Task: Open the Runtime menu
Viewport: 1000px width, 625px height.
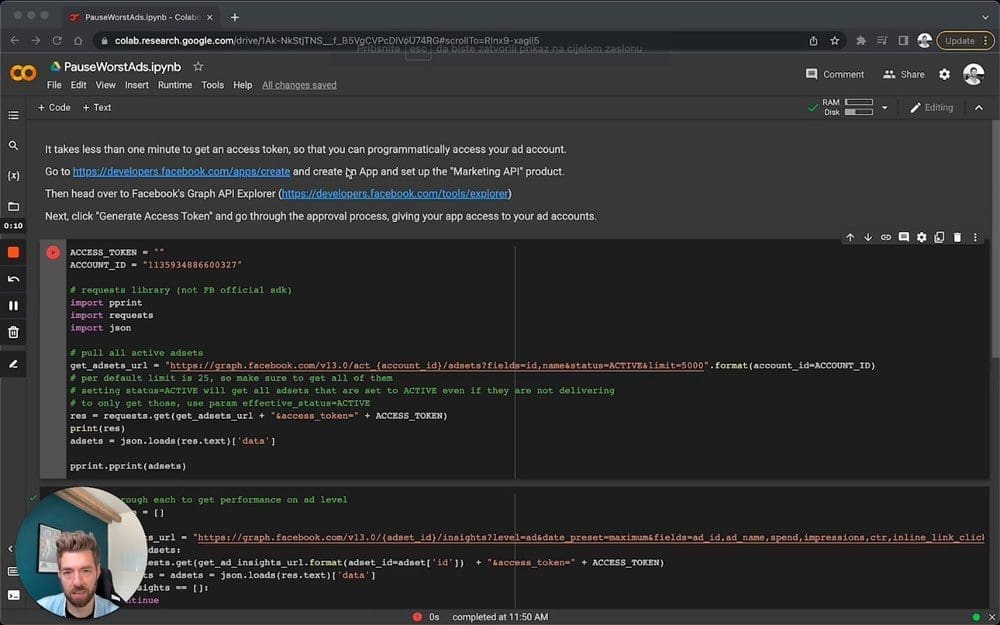Action: click(175, 86)
